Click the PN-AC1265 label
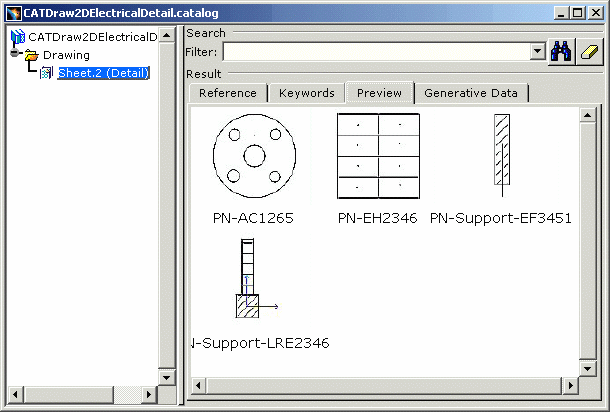The height and width of the screenshot is (412, 610). (x=253, y=218)
